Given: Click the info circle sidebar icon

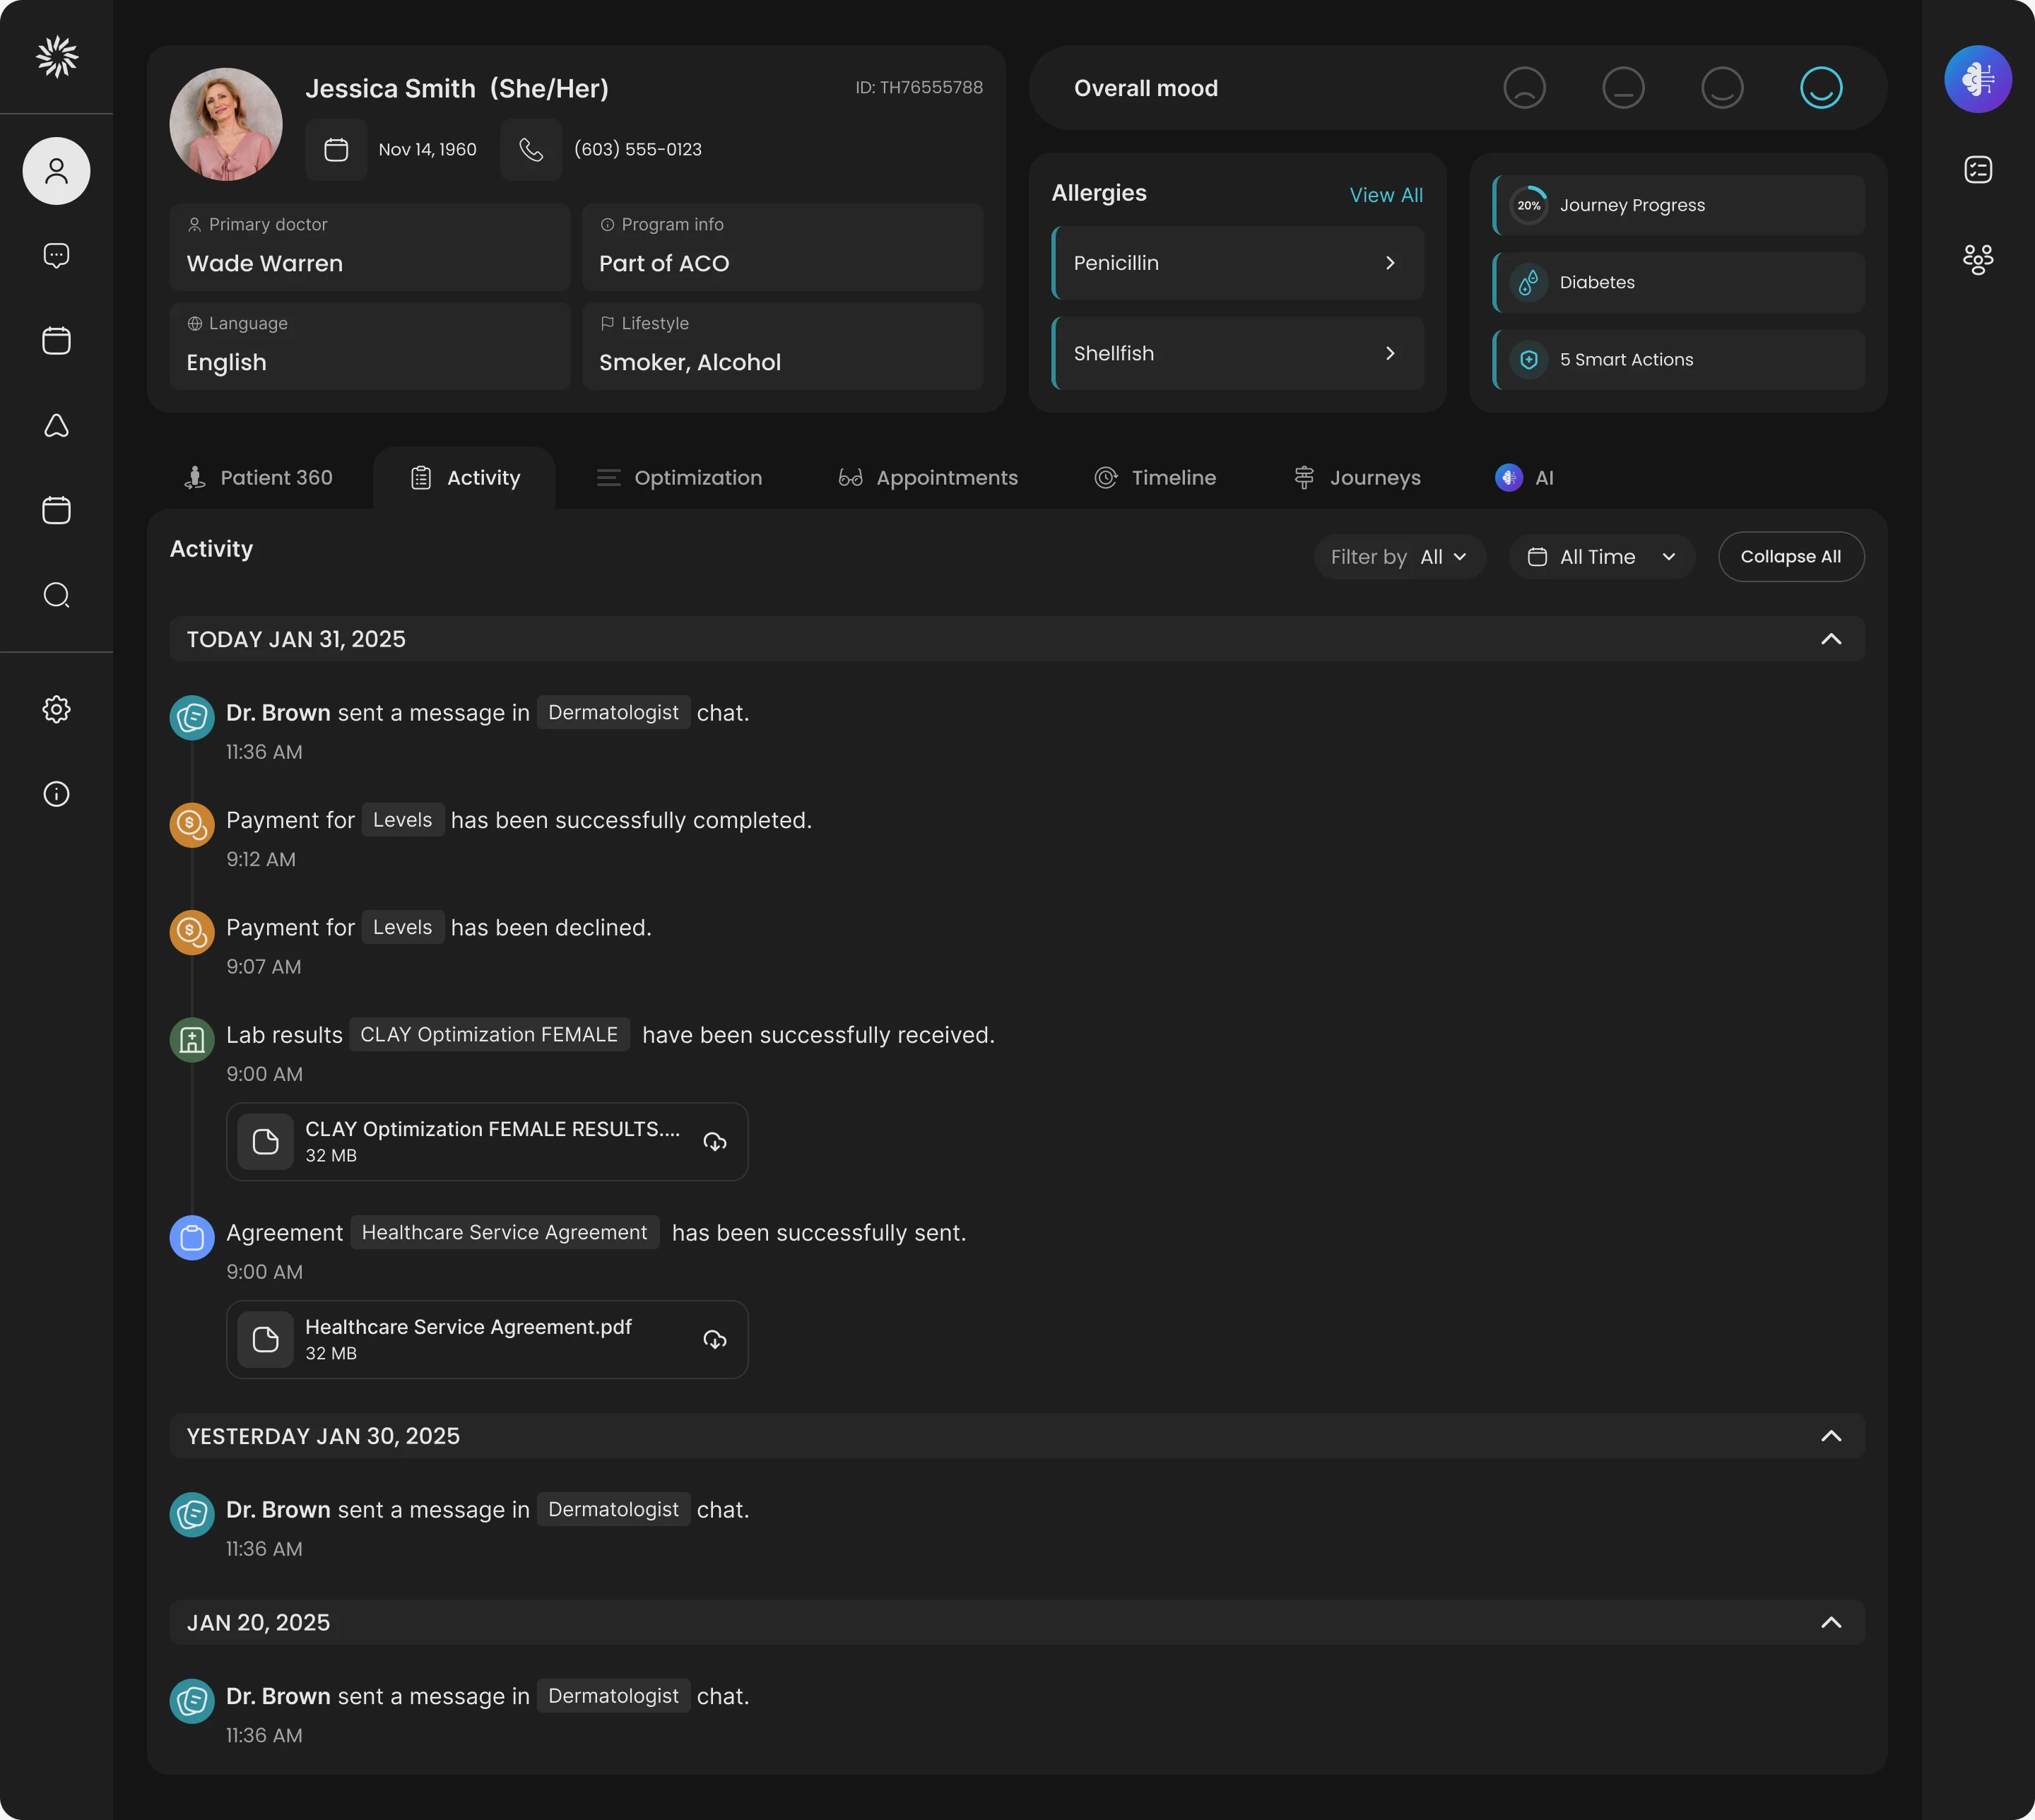Looking at the screenshot, I should tap(56, 794).
